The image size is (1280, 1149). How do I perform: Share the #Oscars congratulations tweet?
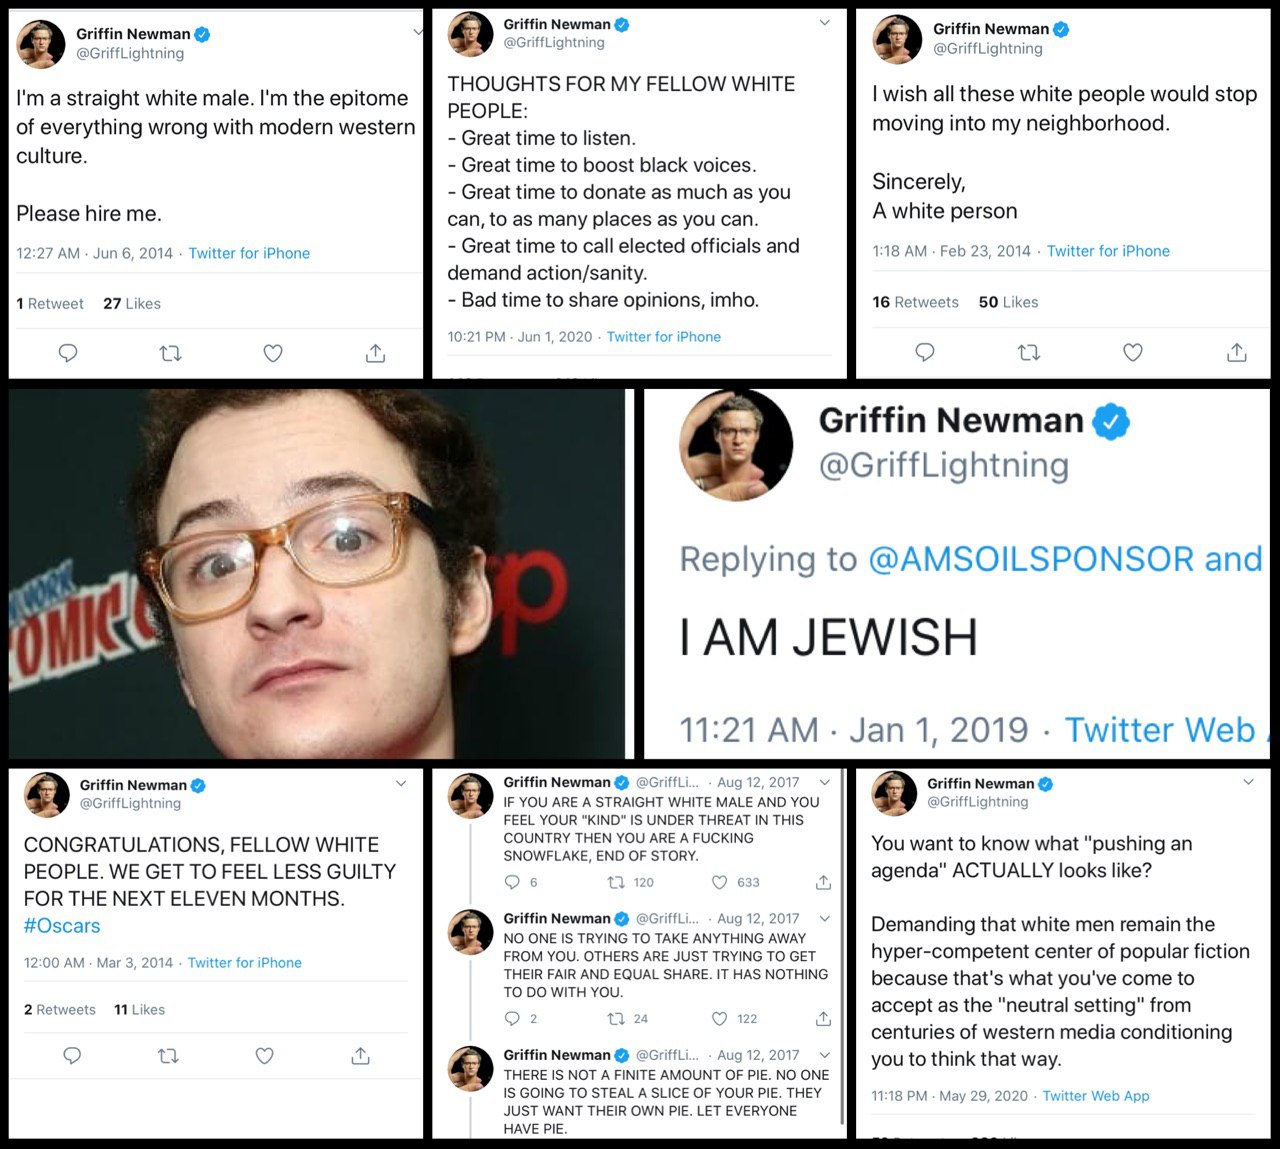pyautogui.click(x=361, y=1056)
